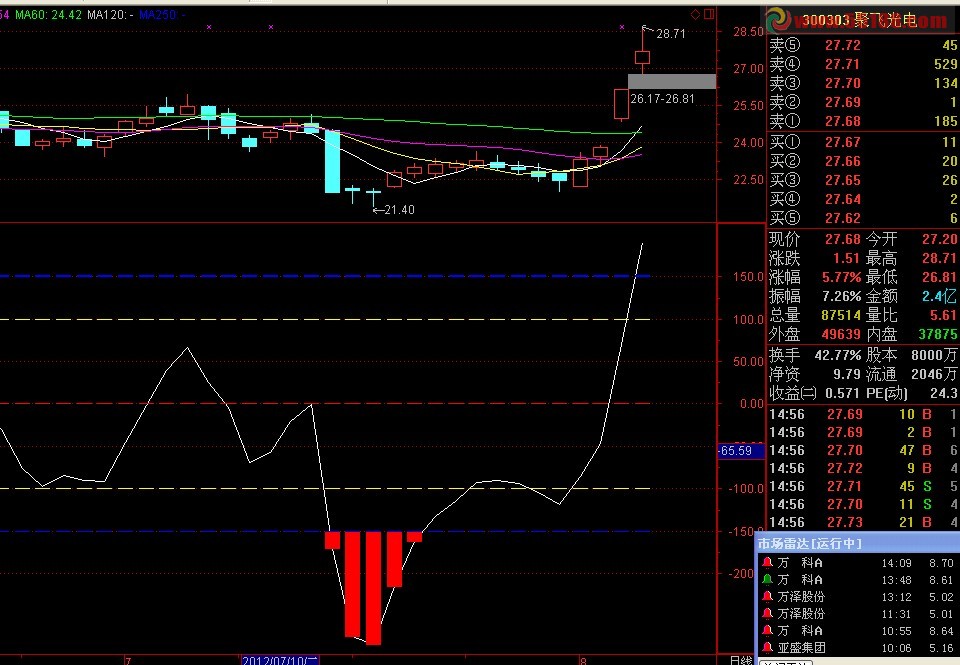The width and height of the screenshot is (960, 665).
Task: Click the green bell for 万科A at 13:48
Action: [767, 579]
